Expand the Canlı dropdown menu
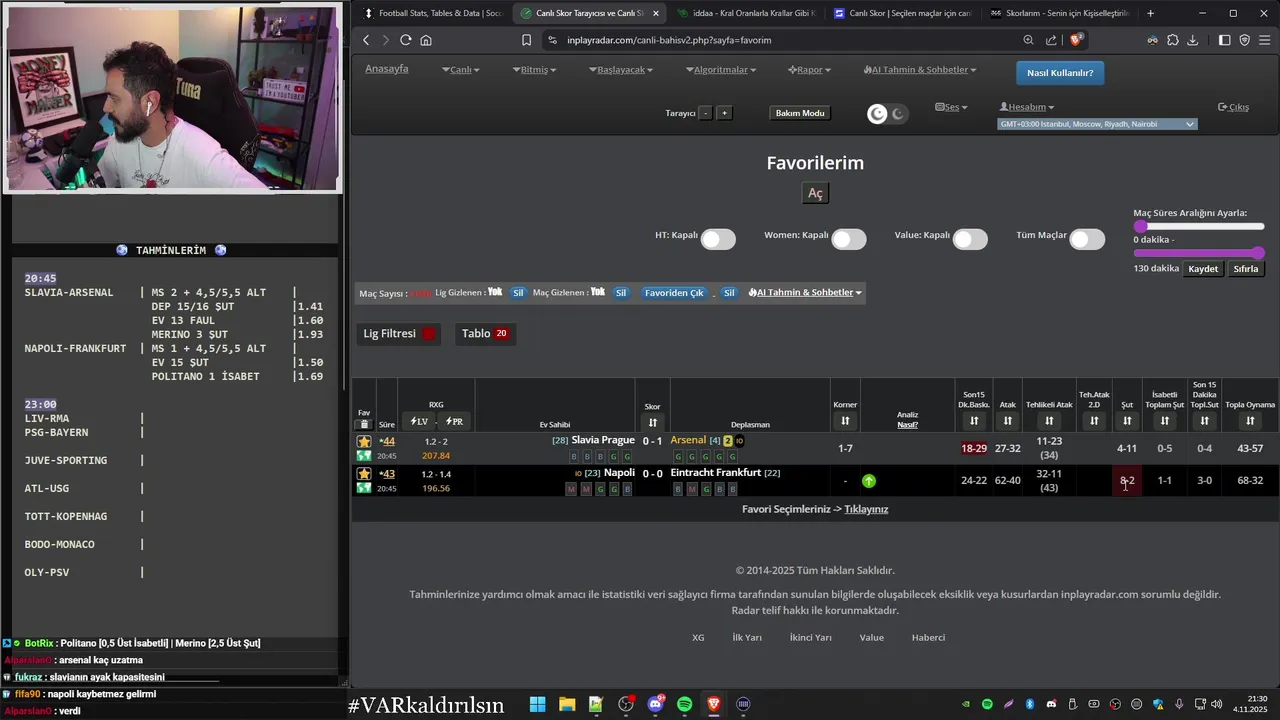This screenshot has width=1280, height=720. click(461, 70)
